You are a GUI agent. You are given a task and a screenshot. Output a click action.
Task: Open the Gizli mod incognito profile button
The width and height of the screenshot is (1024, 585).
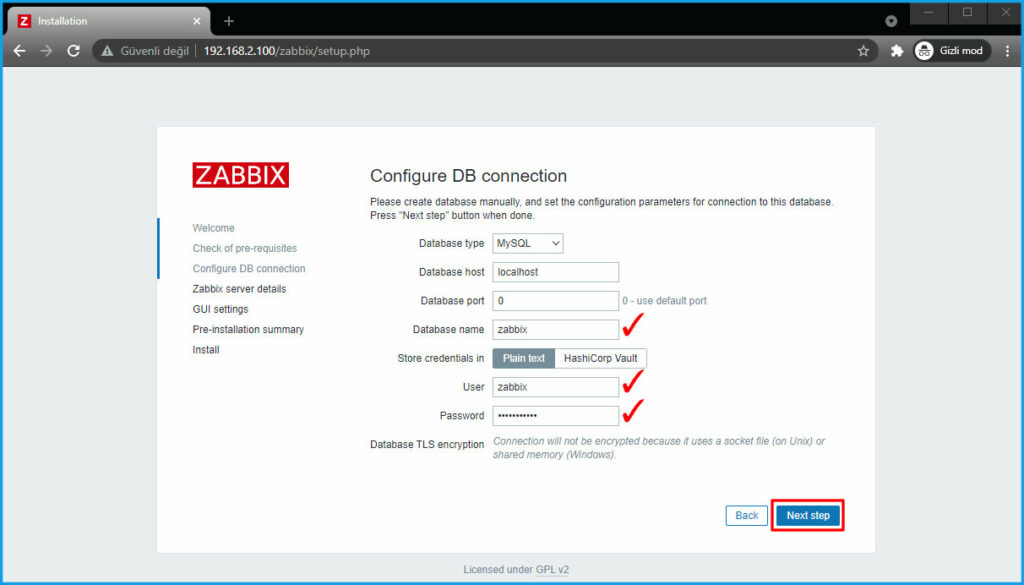point(952,51)
